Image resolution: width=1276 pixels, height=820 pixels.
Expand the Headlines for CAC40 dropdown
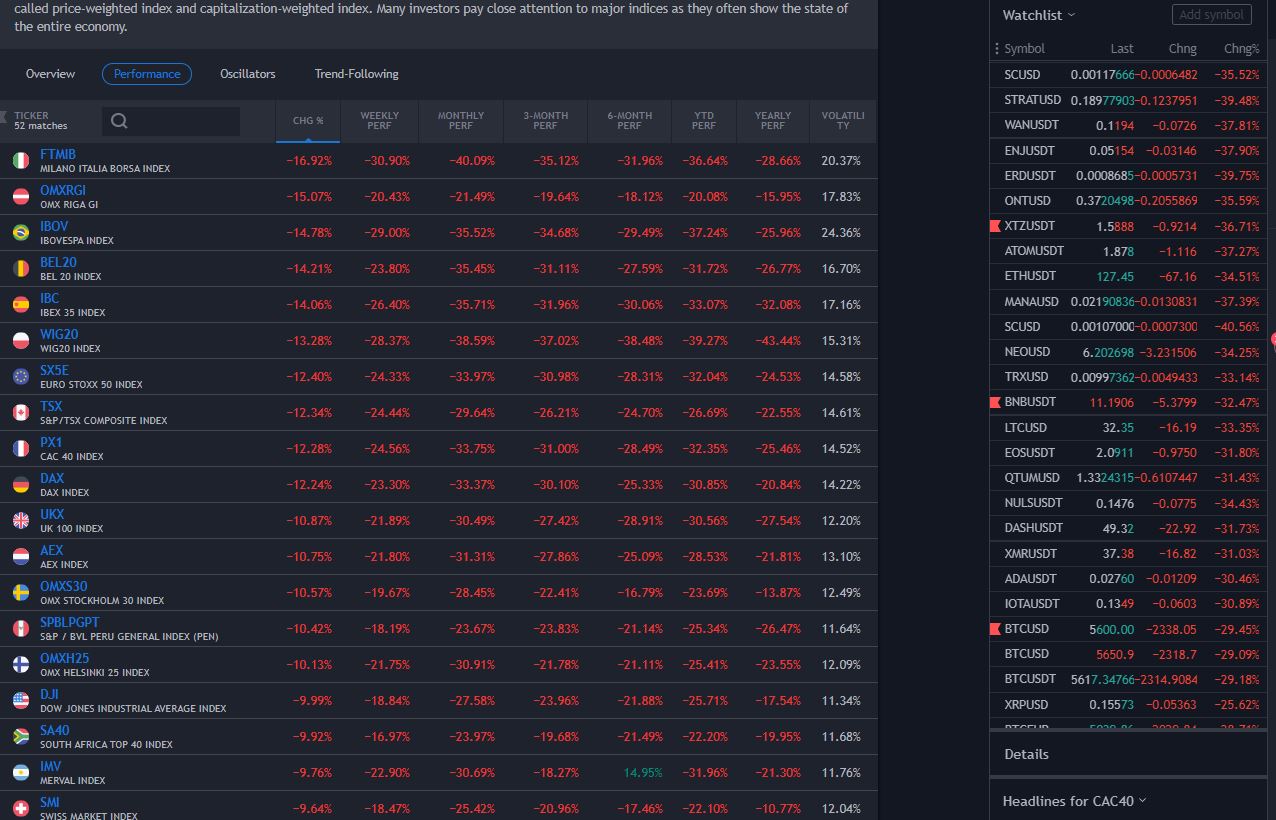(x=1074, y=801)
